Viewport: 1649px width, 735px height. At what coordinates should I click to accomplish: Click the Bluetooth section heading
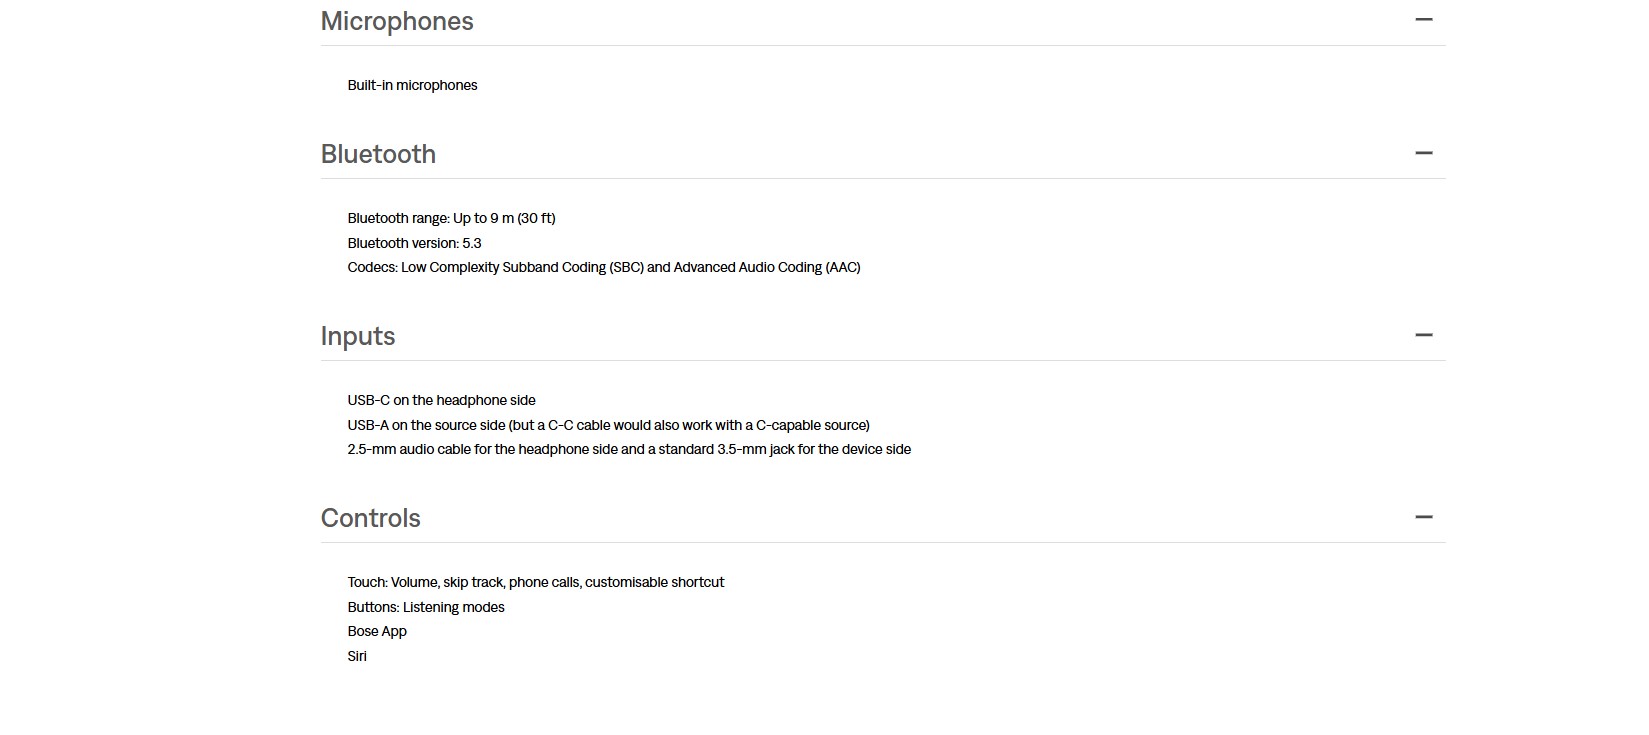coord(378,154)
